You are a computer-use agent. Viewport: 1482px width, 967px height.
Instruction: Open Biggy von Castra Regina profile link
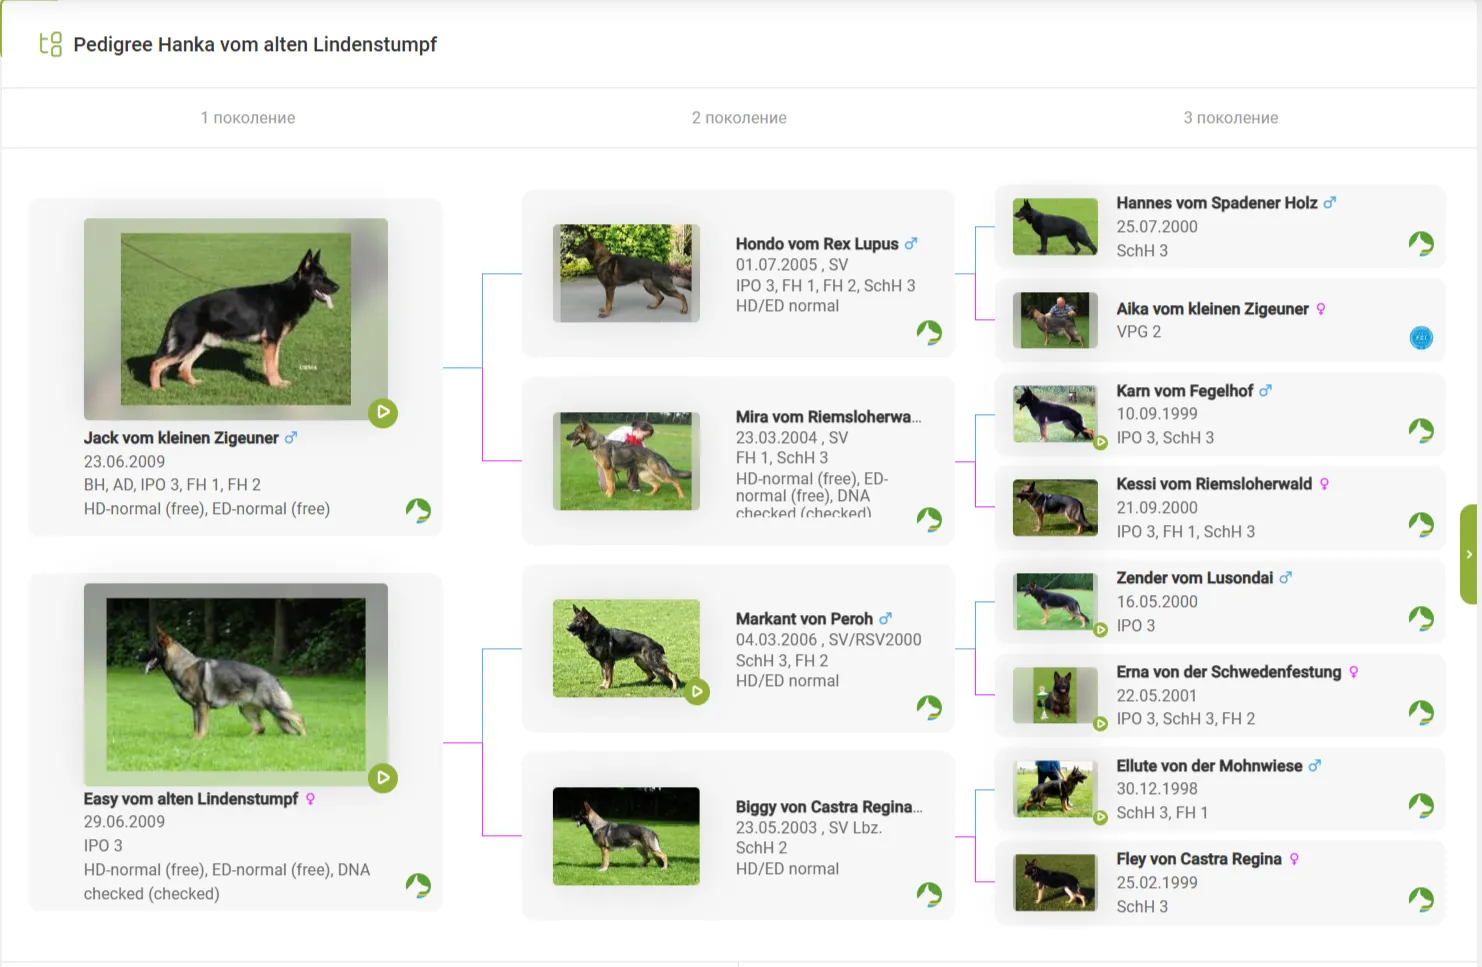(828, 807)
